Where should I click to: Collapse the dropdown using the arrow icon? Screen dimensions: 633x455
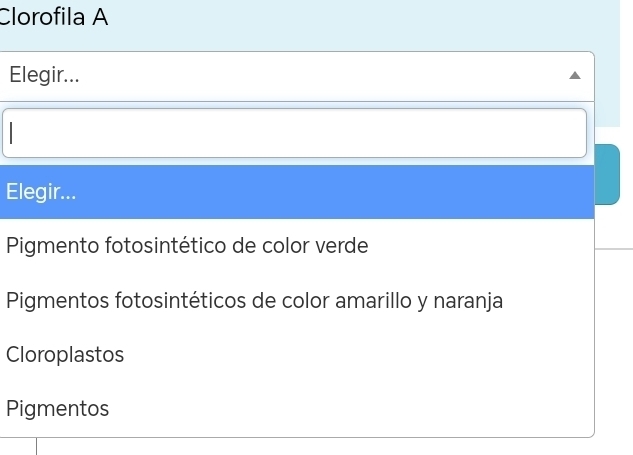(x=574, y=76)
